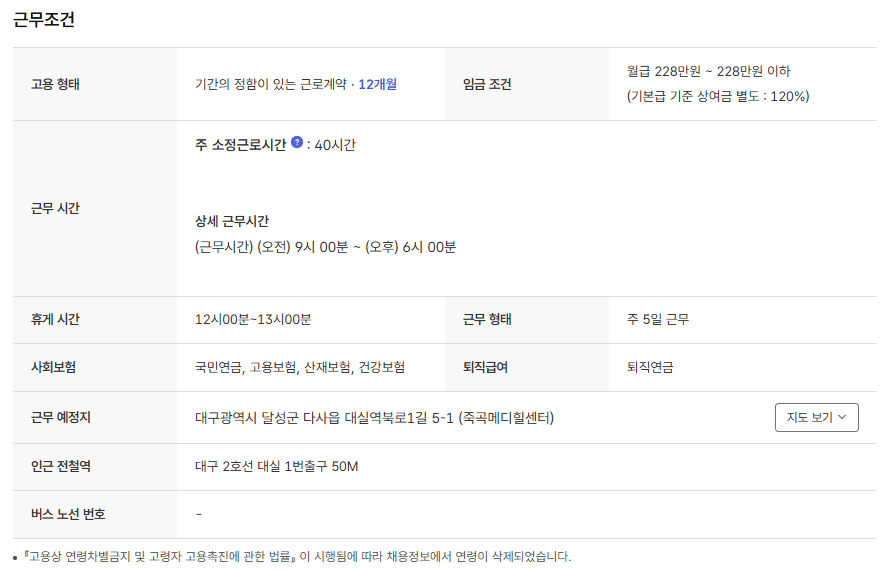Click the 버스 노선 번호 label cell
Viewport: 887px width, 572px height.
95,514
